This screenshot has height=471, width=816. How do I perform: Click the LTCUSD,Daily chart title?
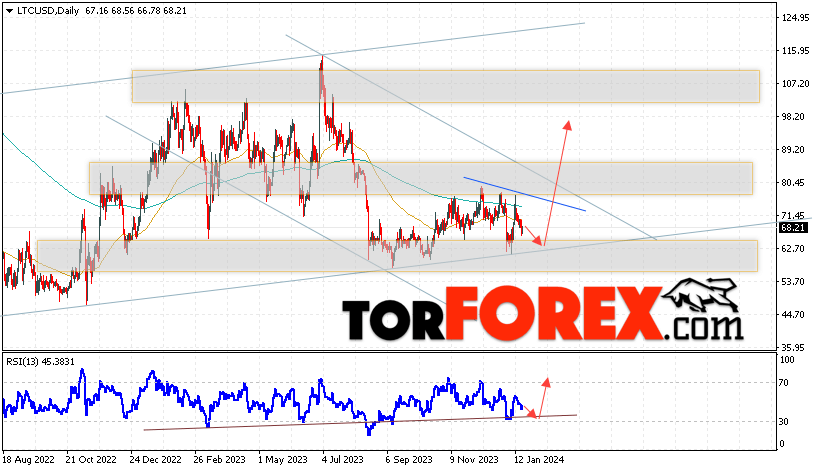coord(48,10)
